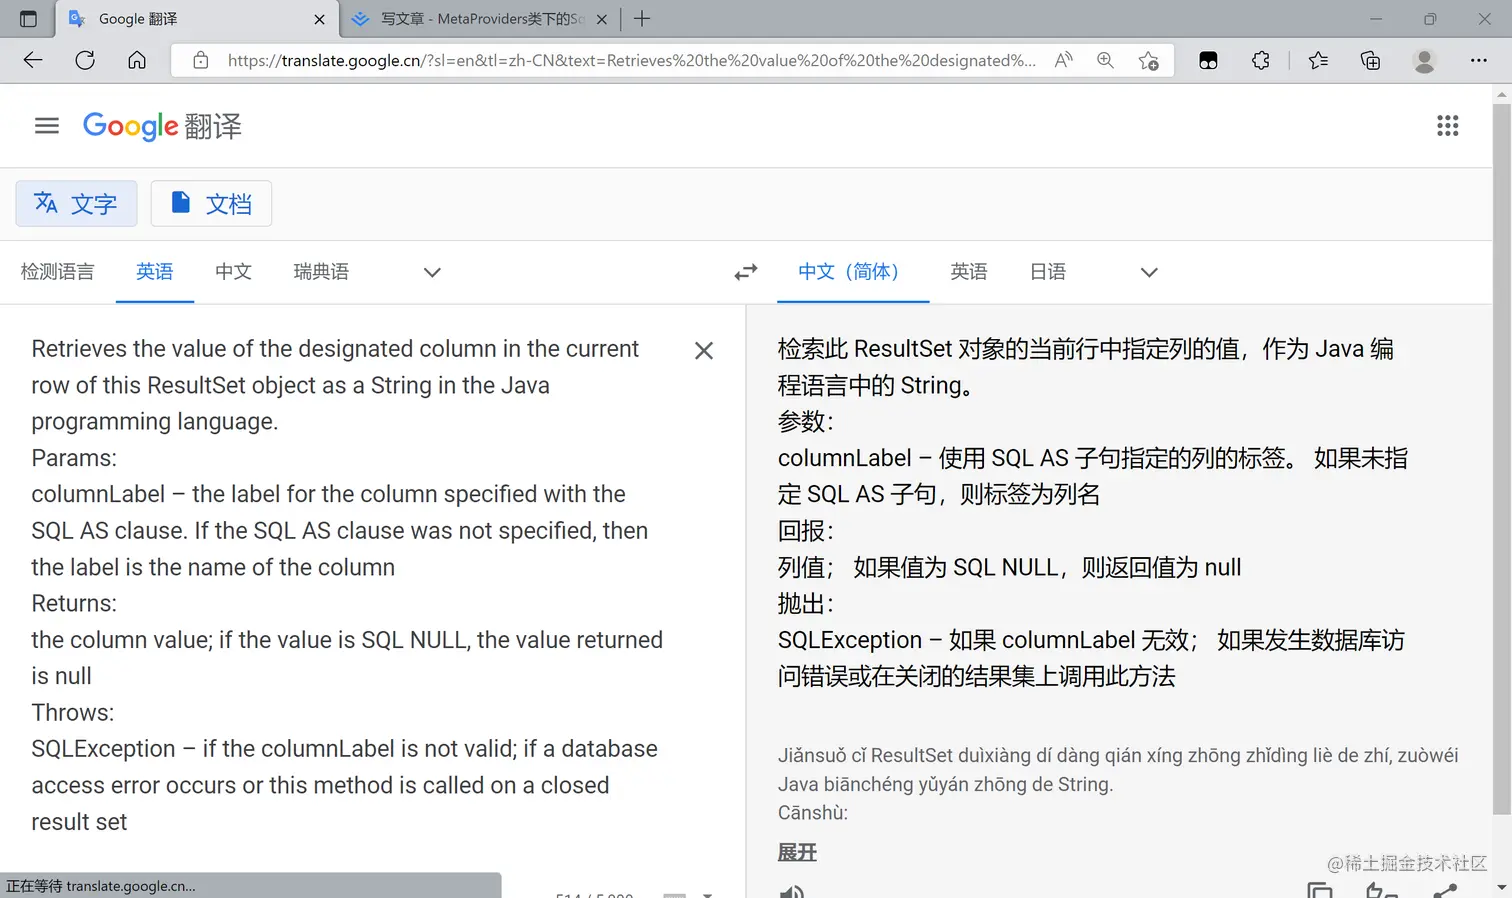Choose 英语 as target language
The height and width of the screenshot is (898, 1512).
[969, 272]
